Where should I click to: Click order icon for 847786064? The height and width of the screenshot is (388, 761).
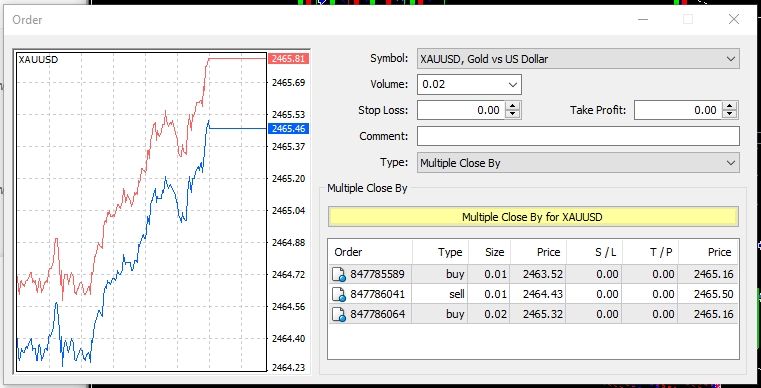click(x=338, y=315)
